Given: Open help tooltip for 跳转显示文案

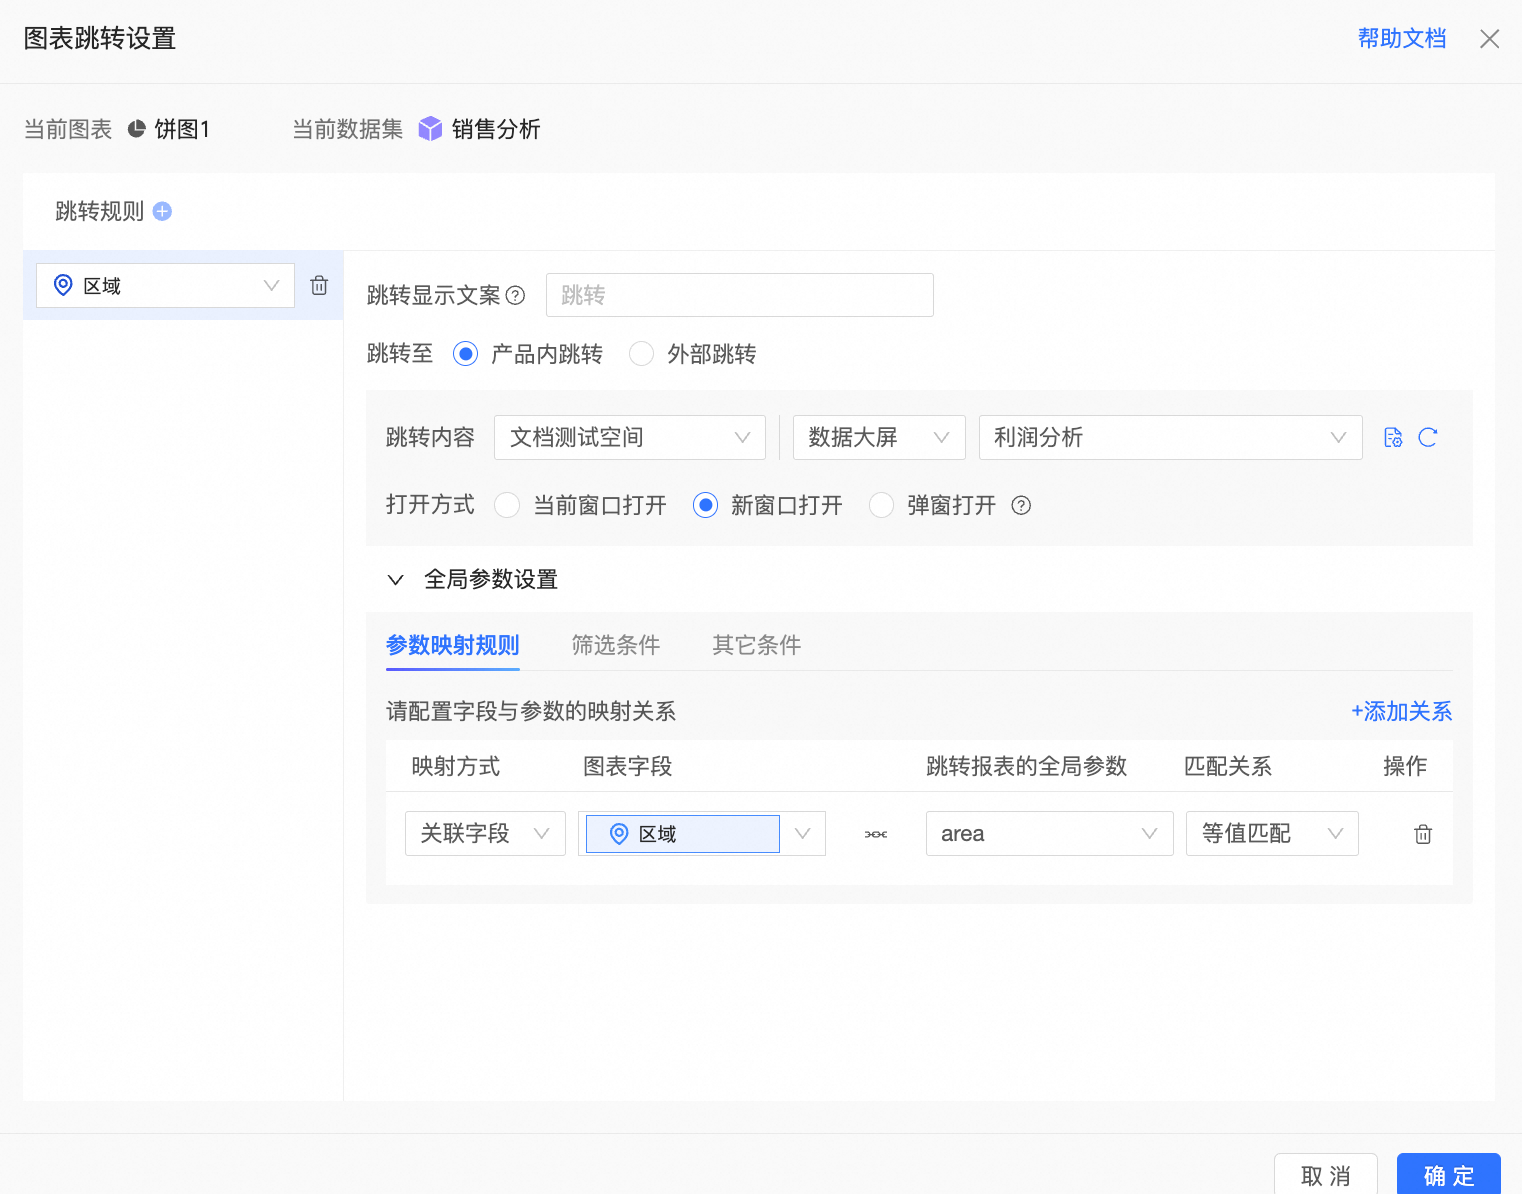Looking at the screenshot, I should pos(515,295).
